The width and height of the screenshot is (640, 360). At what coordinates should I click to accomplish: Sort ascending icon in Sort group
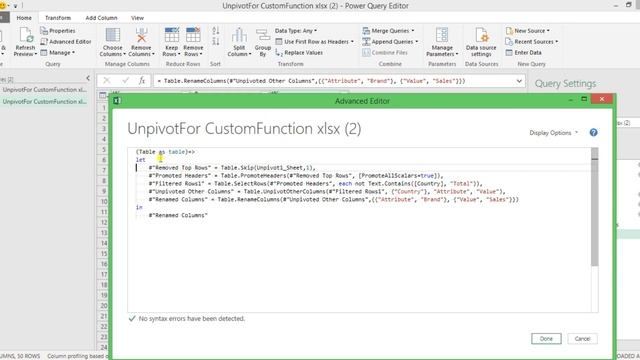tap(216, 31)
